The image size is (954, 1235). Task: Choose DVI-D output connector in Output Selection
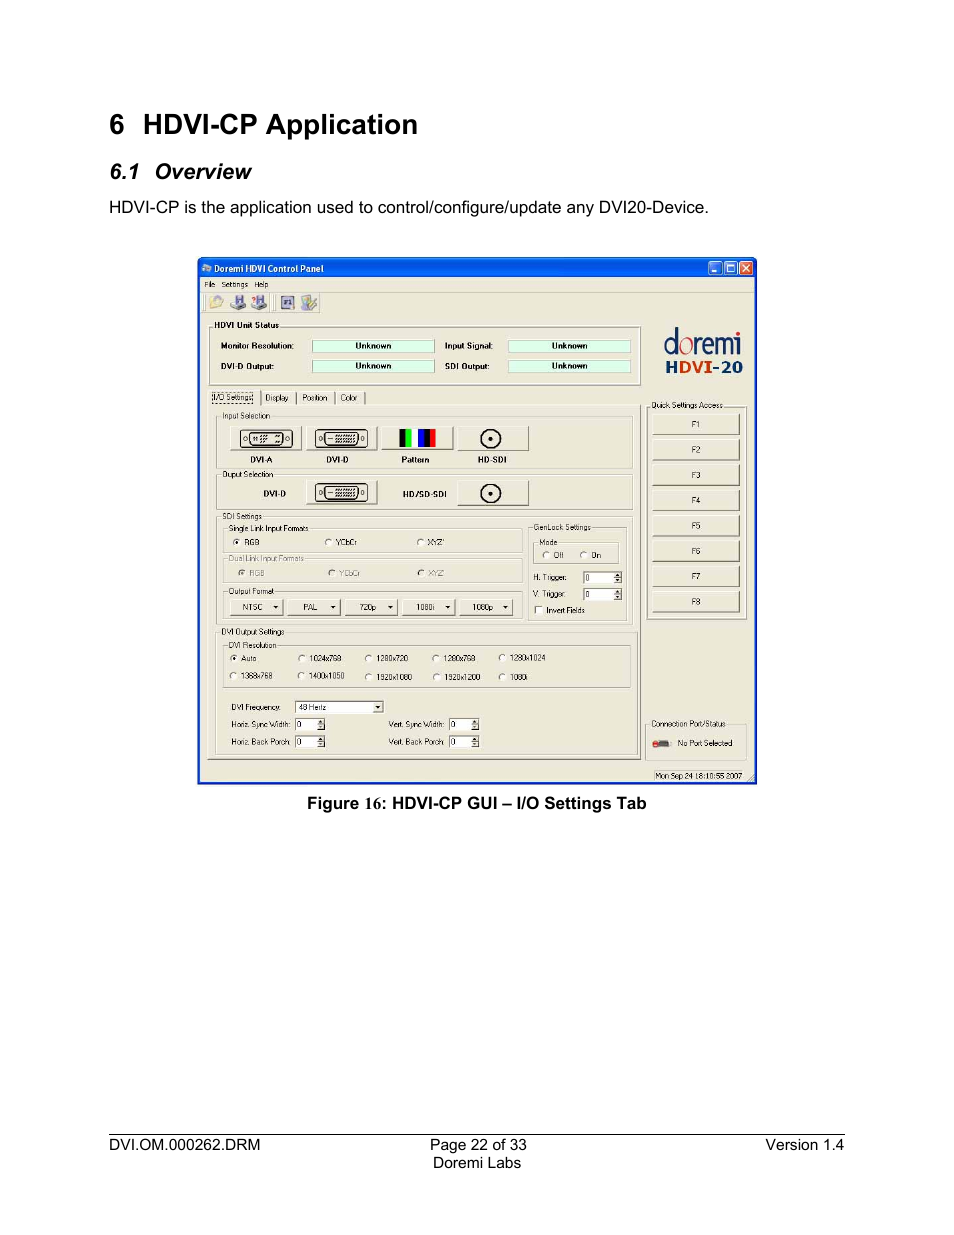click(x=342, y=493)
